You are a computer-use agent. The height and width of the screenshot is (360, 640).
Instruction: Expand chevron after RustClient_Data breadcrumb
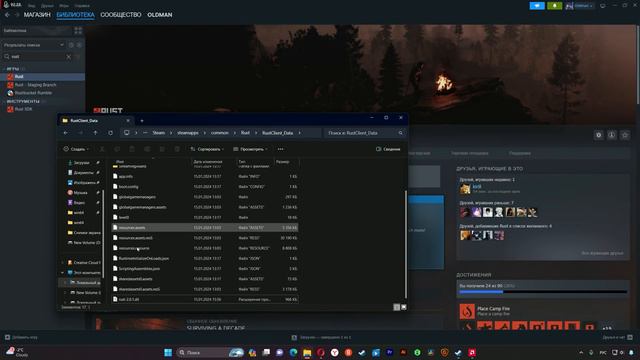click(299, 133)
